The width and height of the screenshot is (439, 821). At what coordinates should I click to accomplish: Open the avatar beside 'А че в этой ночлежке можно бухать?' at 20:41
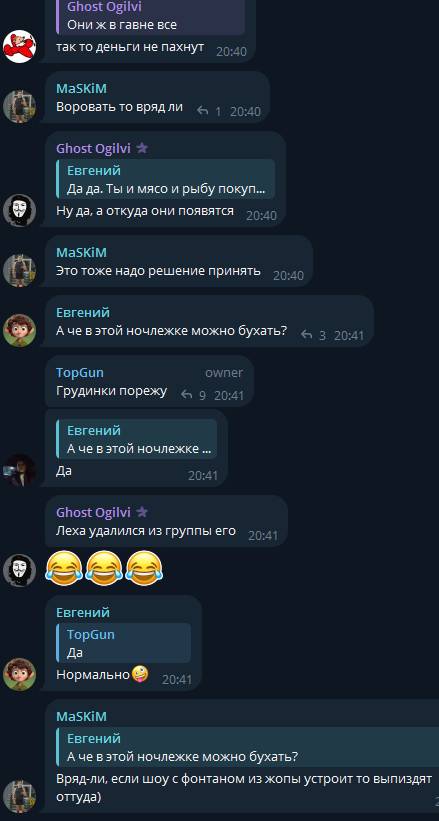point(19,330)
